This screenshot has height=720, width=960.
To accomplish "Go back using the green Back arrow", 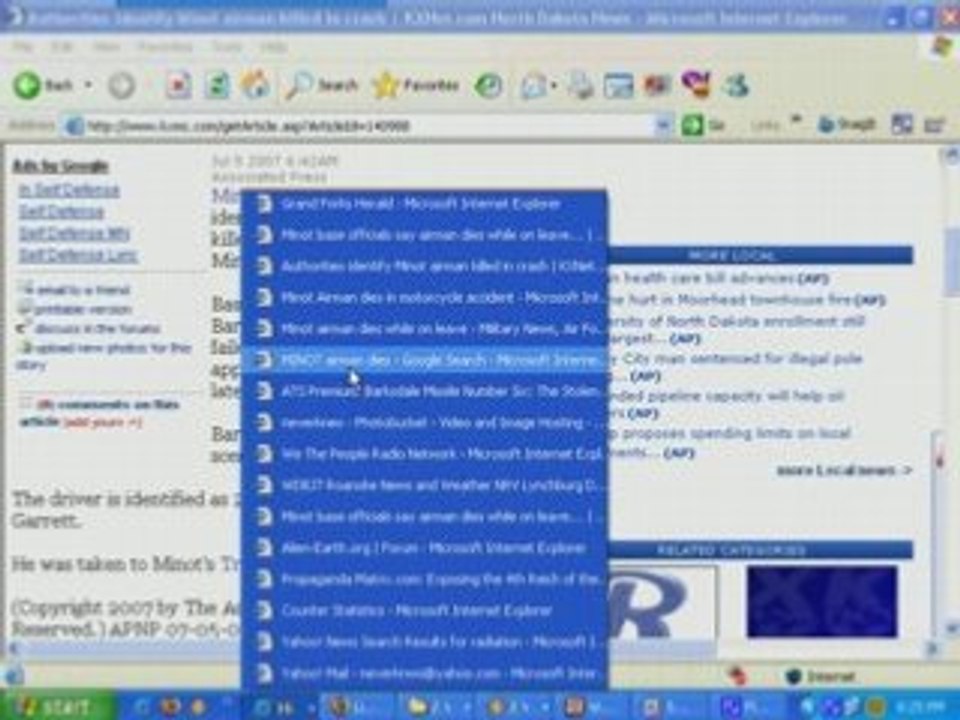I will [43, 86].
